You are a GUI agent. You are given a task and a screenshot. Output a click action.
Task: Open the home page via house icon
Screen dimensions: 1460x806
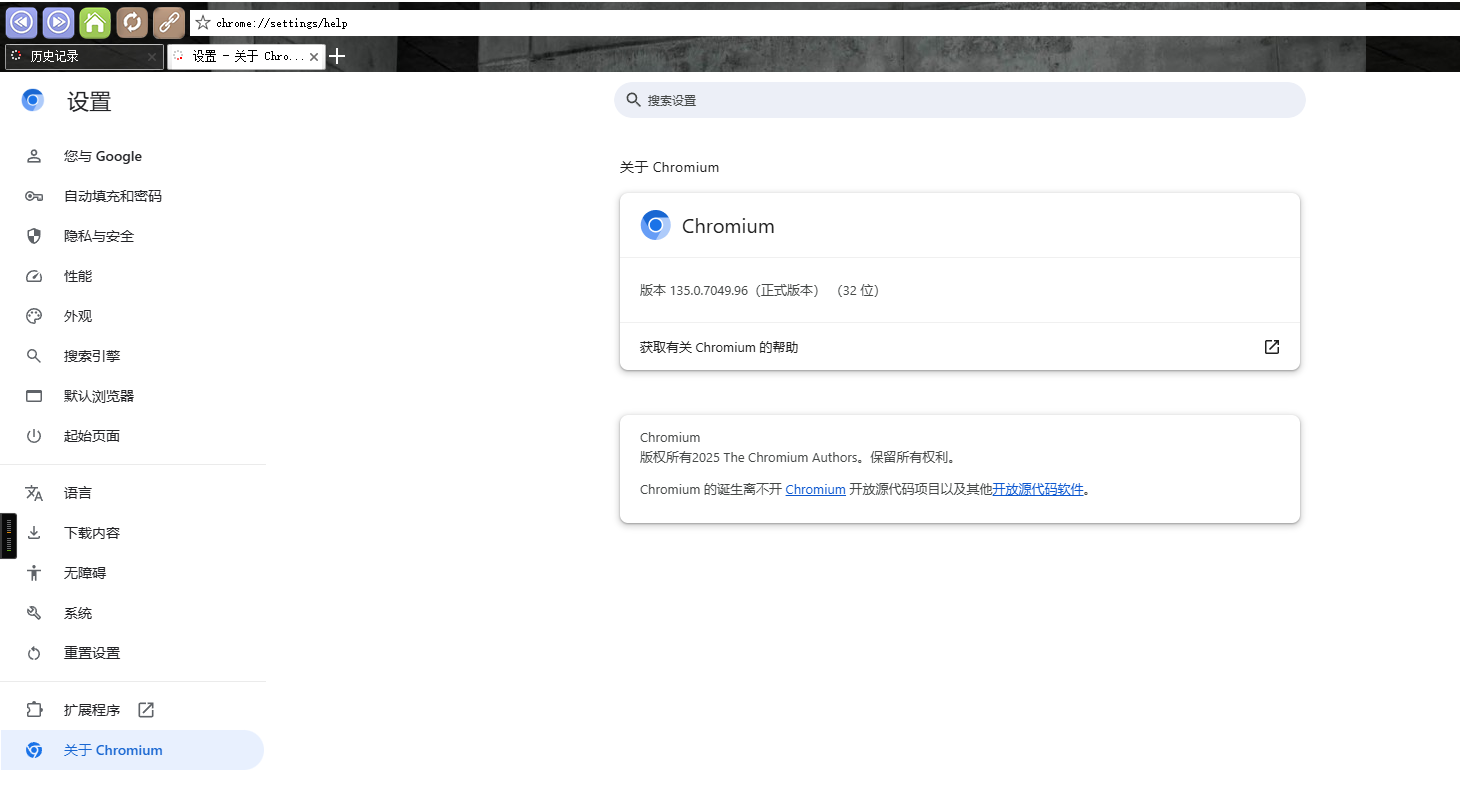coord(95,22)
